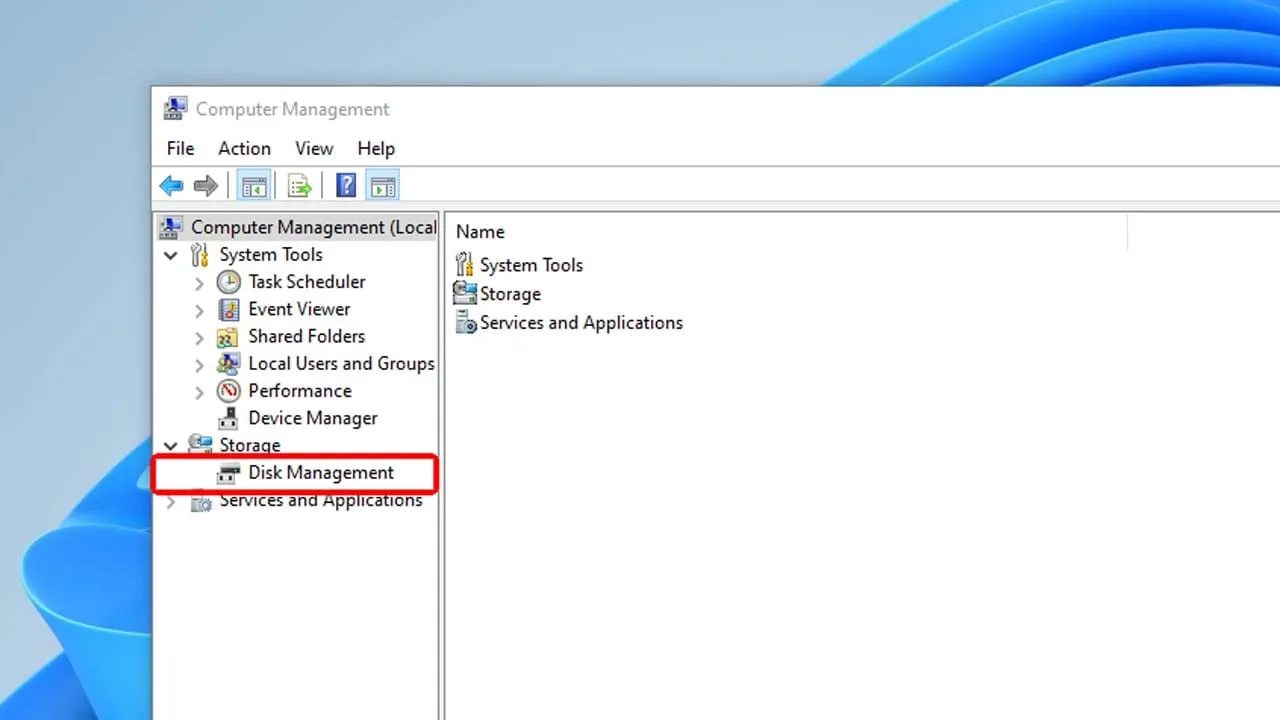Click the Storage icon in the tree
The width and height of the screenshot is (1280, 720).
pos(200,445)
